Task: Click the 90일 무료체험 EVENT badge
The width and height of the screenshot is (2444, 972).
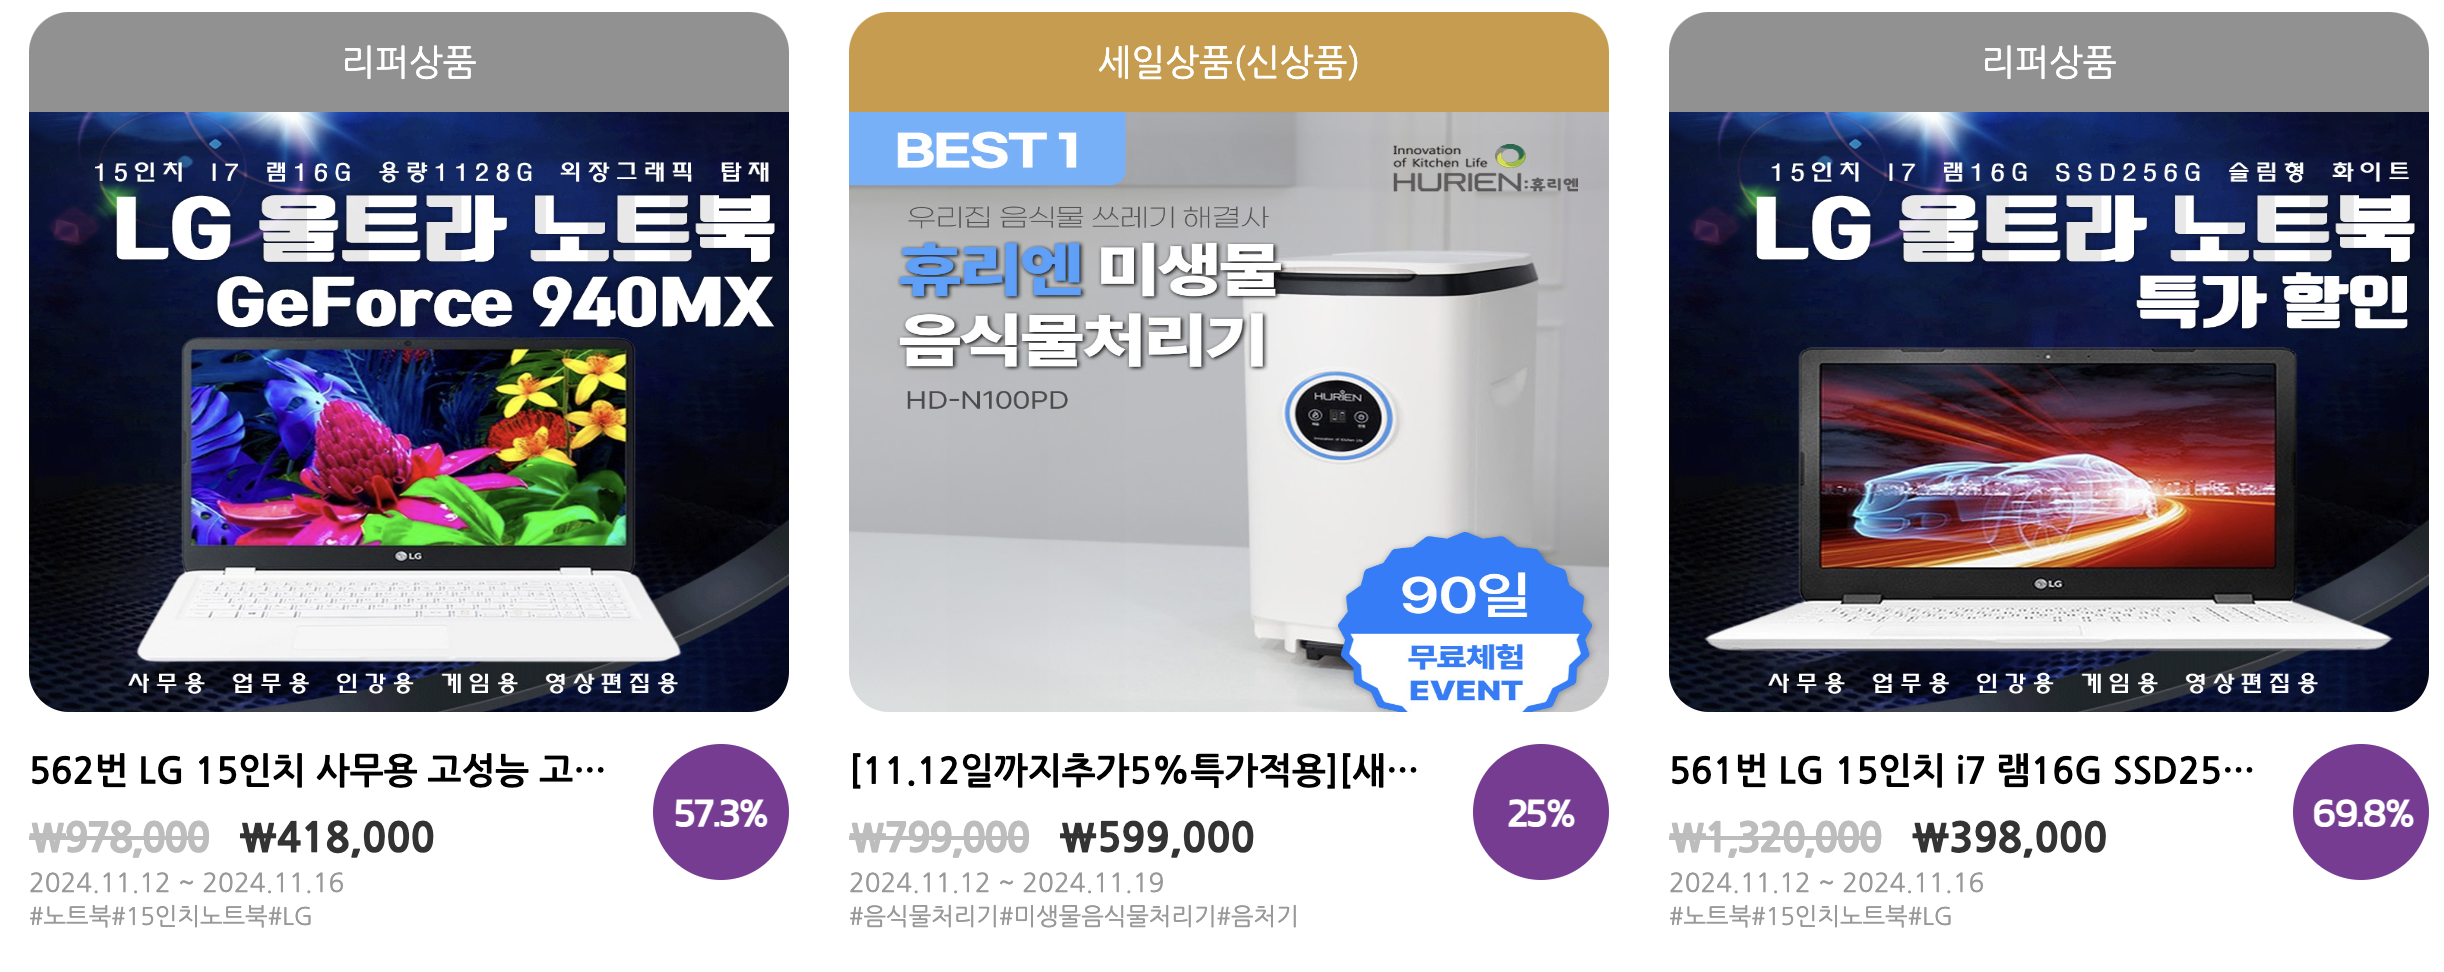Action: click(1465, 624)
